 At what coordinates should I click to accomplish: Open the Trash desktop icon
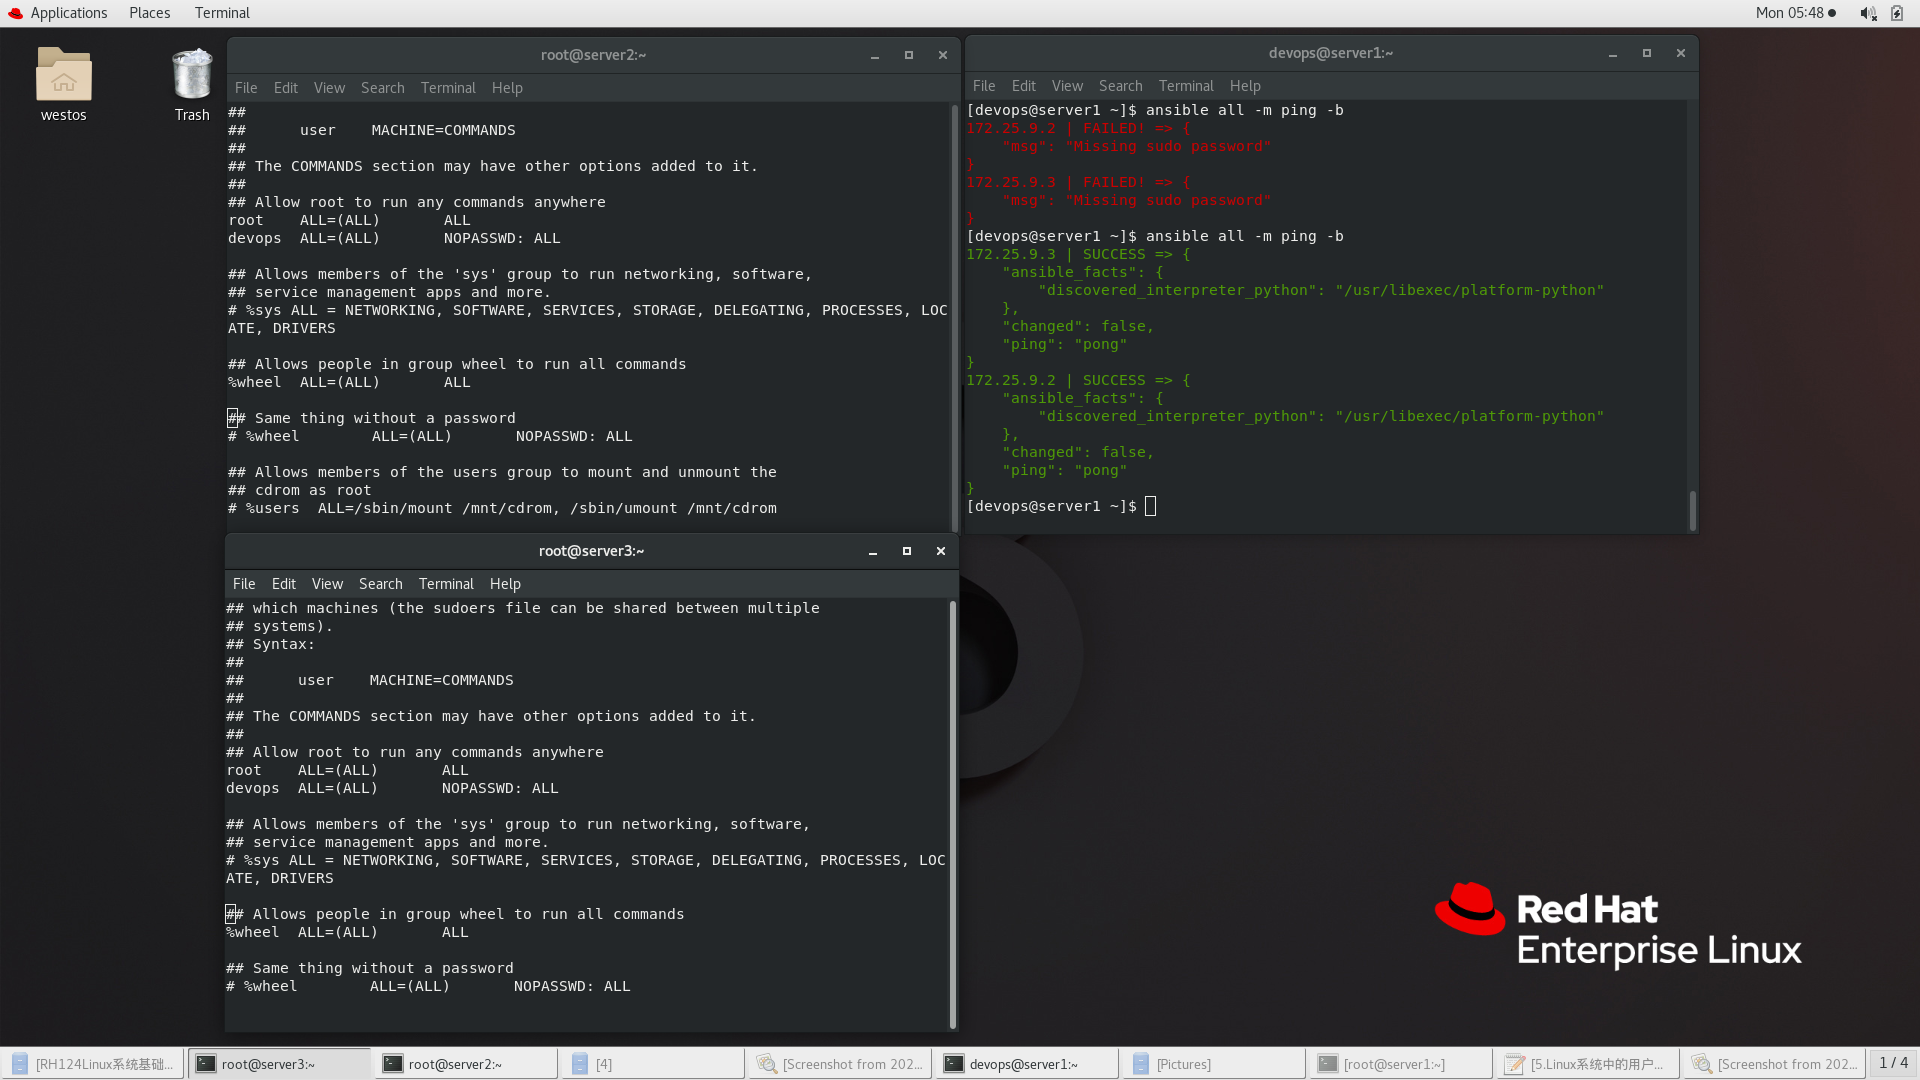coord(192,78)
